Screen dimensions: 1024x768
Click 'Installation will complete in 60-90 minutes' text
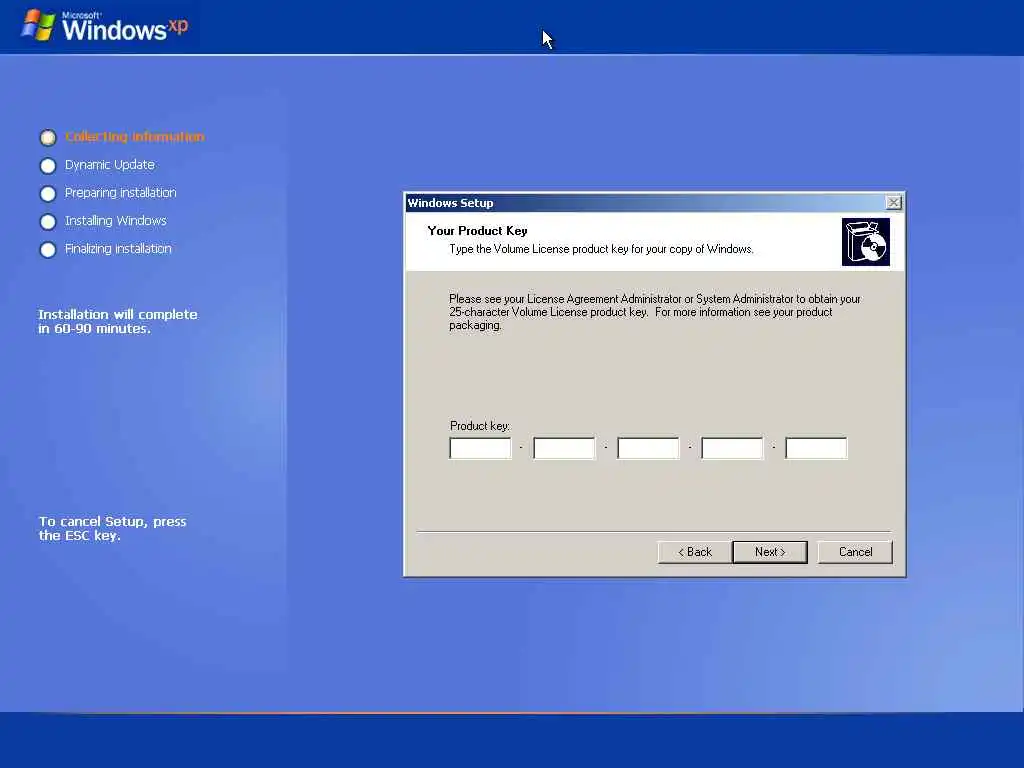pos(118,321)
